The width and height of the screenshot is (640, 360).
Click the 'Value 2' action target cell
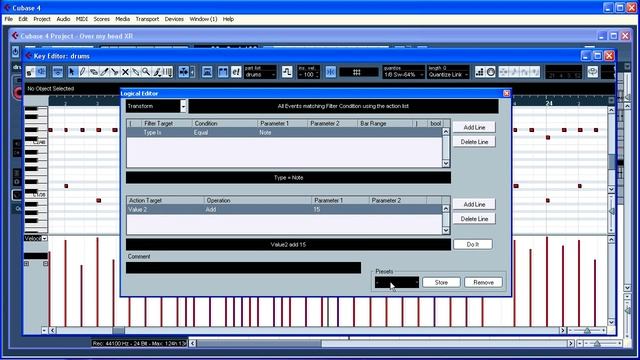[x=138, y=210]
